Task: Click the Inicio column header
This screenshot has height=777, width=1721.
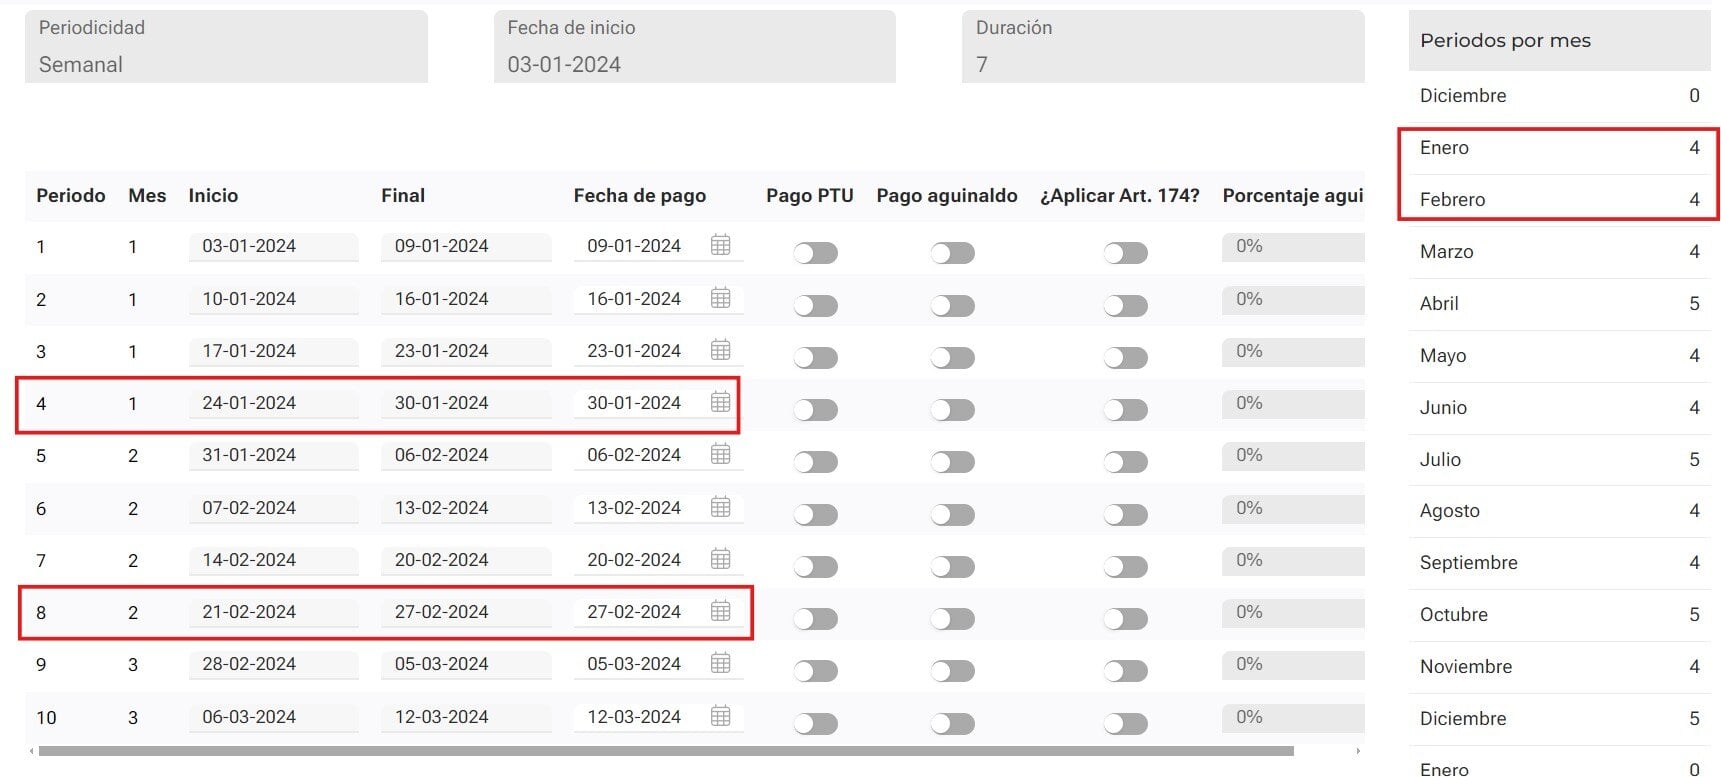Action: pyautogui.click(x=213, y=196)
